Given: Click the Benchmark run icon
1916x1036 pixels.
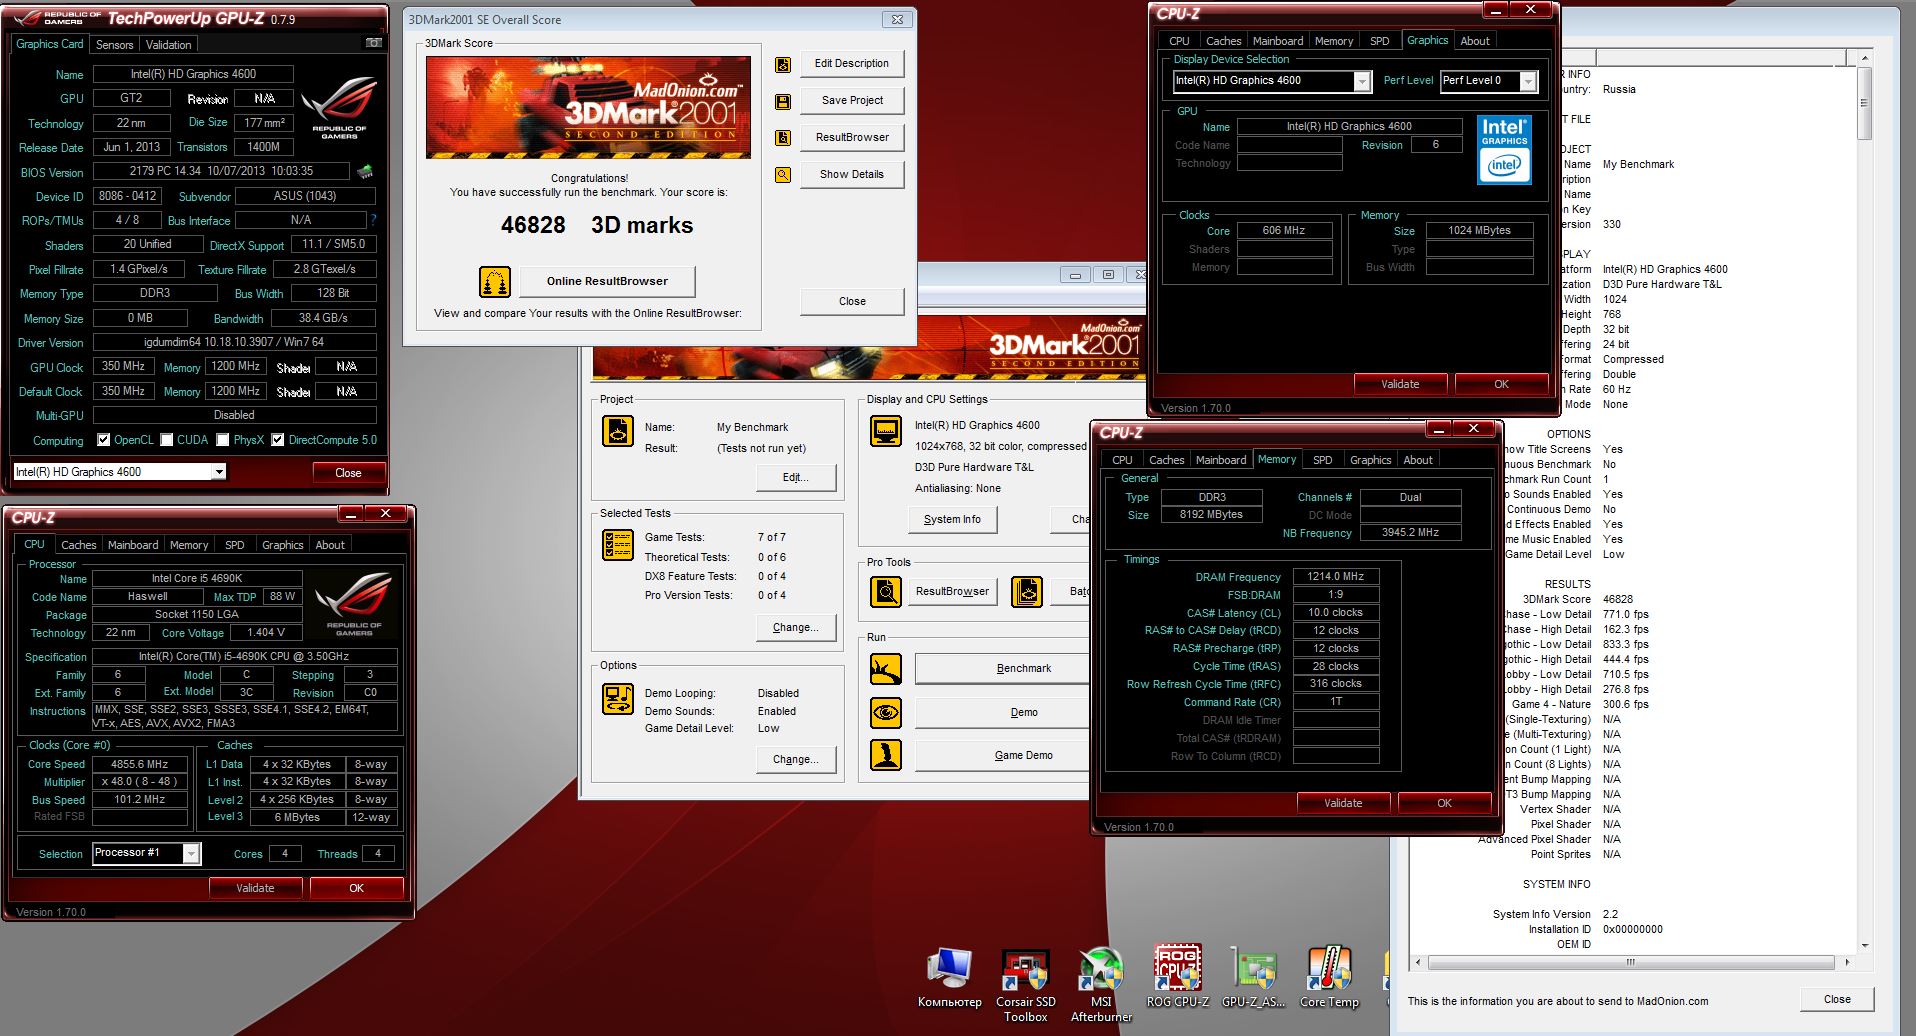Looking at the screenshot, I should [885, 669].
